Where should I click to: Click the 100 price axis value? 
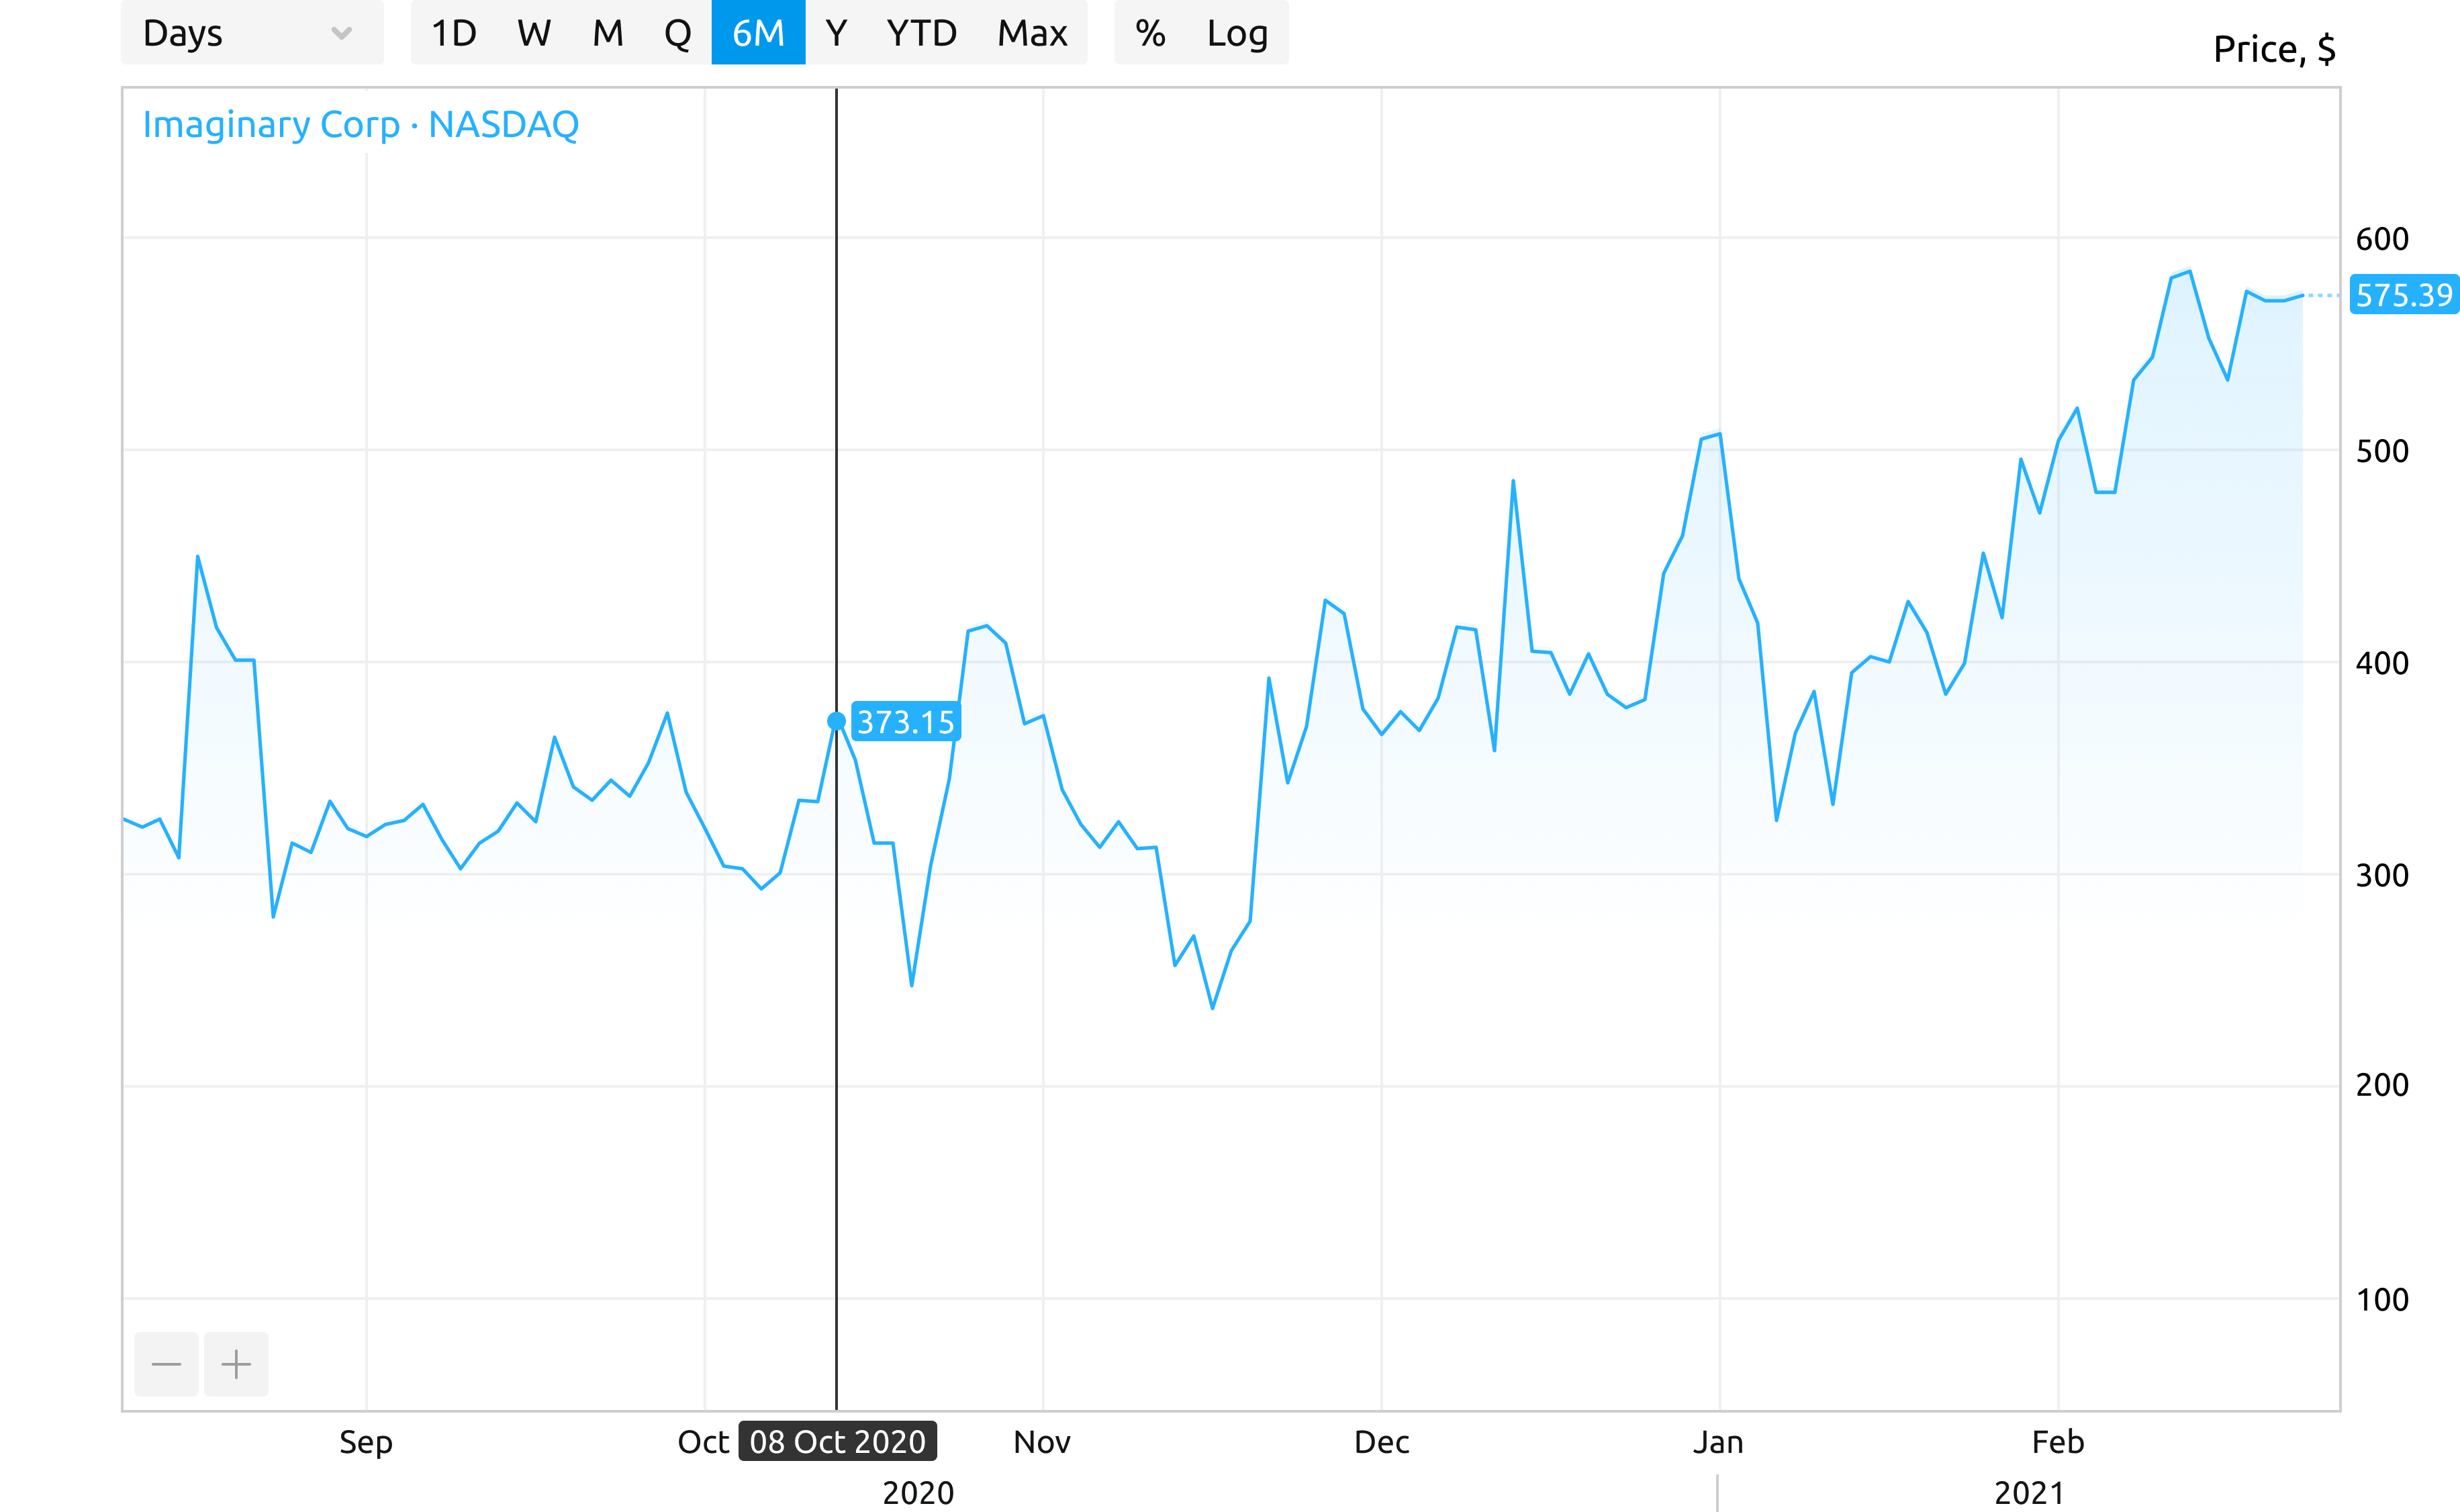(2382, 1300)
